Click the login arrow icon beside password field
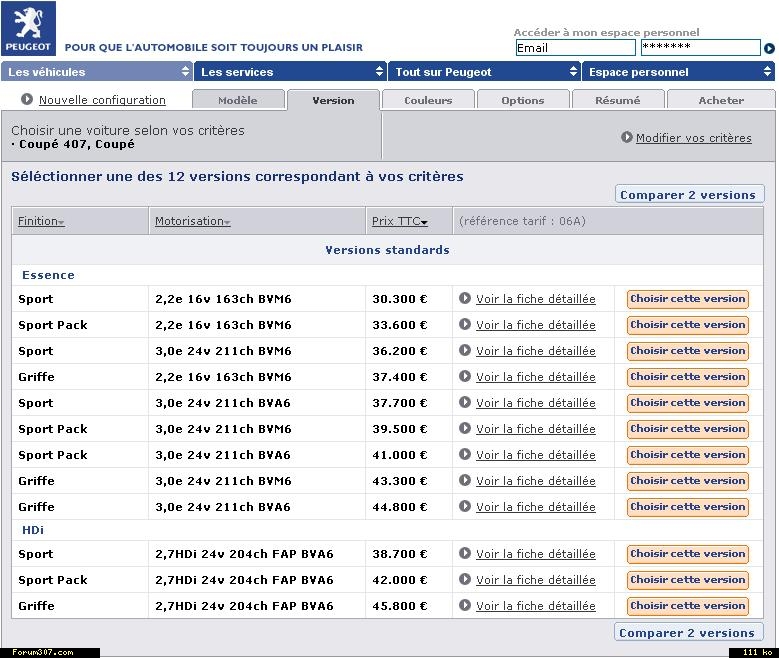779x658 pixels. (769, 48)
